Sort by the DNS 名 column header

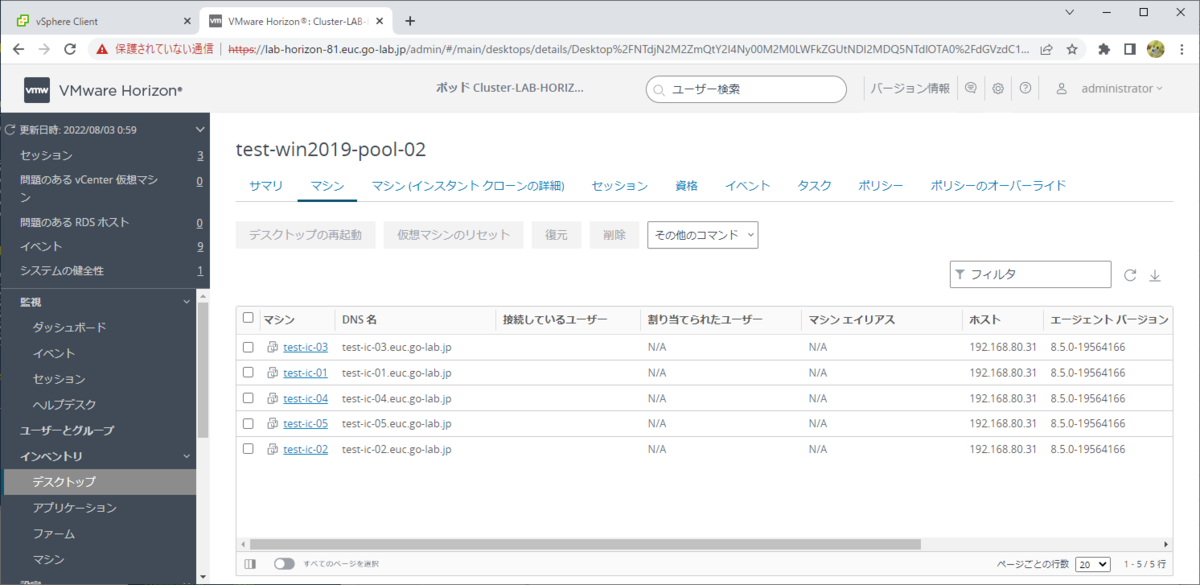(x=359, y=319)
